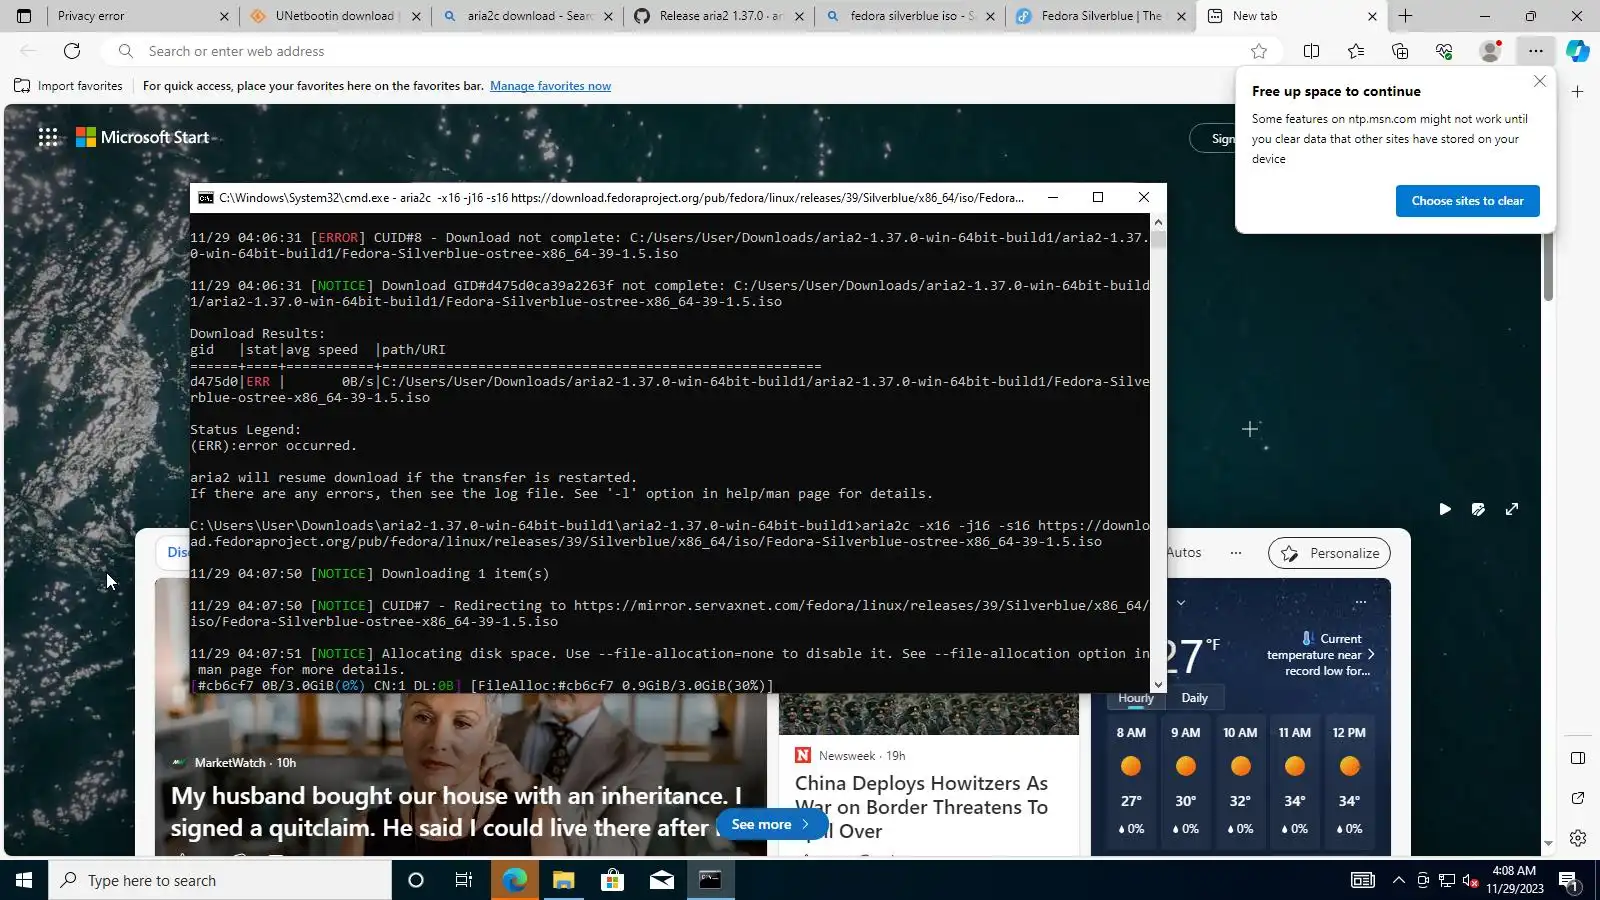Play the background video
The width and height of the screenshot is (1600, 900).
pyautogui.click(x=1445, y=509)
